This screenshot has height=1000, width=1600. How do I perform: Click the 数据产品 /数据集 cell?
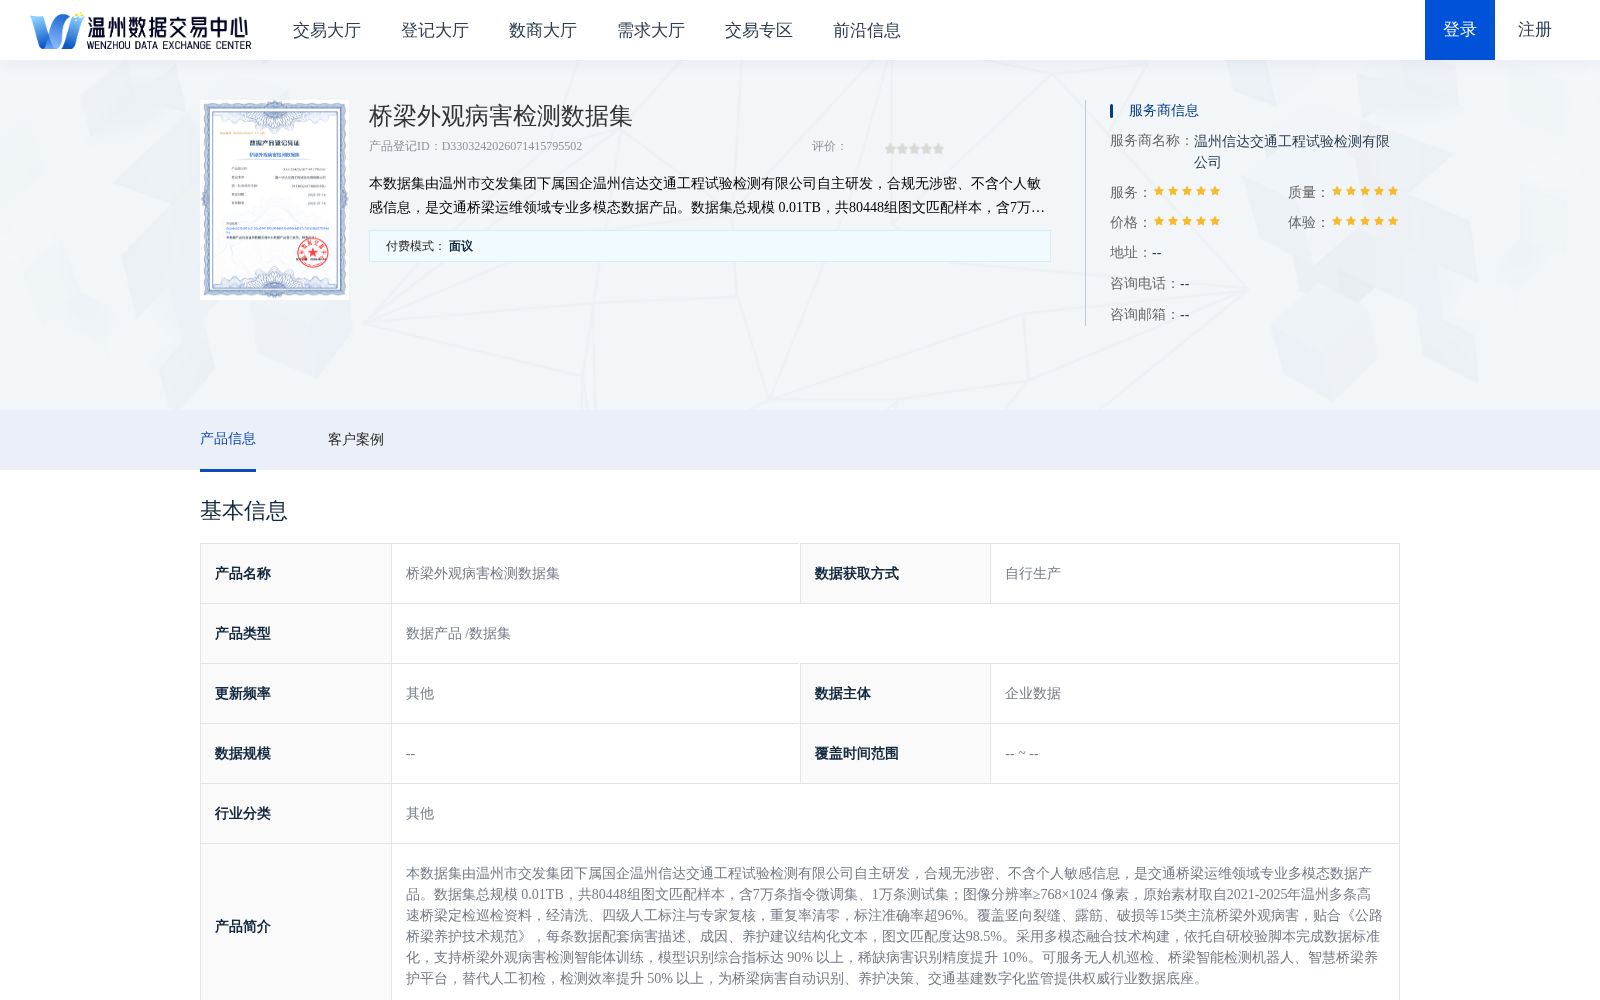(x=895, y=634)
